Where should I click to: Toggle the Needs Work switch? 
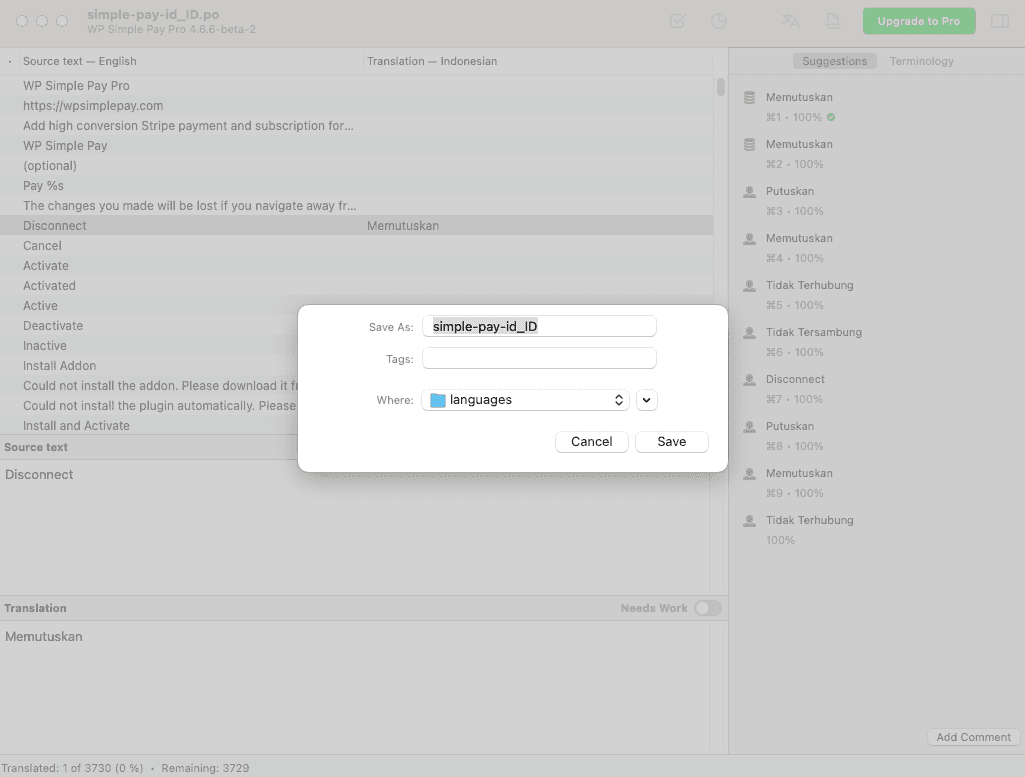point(708,608)
